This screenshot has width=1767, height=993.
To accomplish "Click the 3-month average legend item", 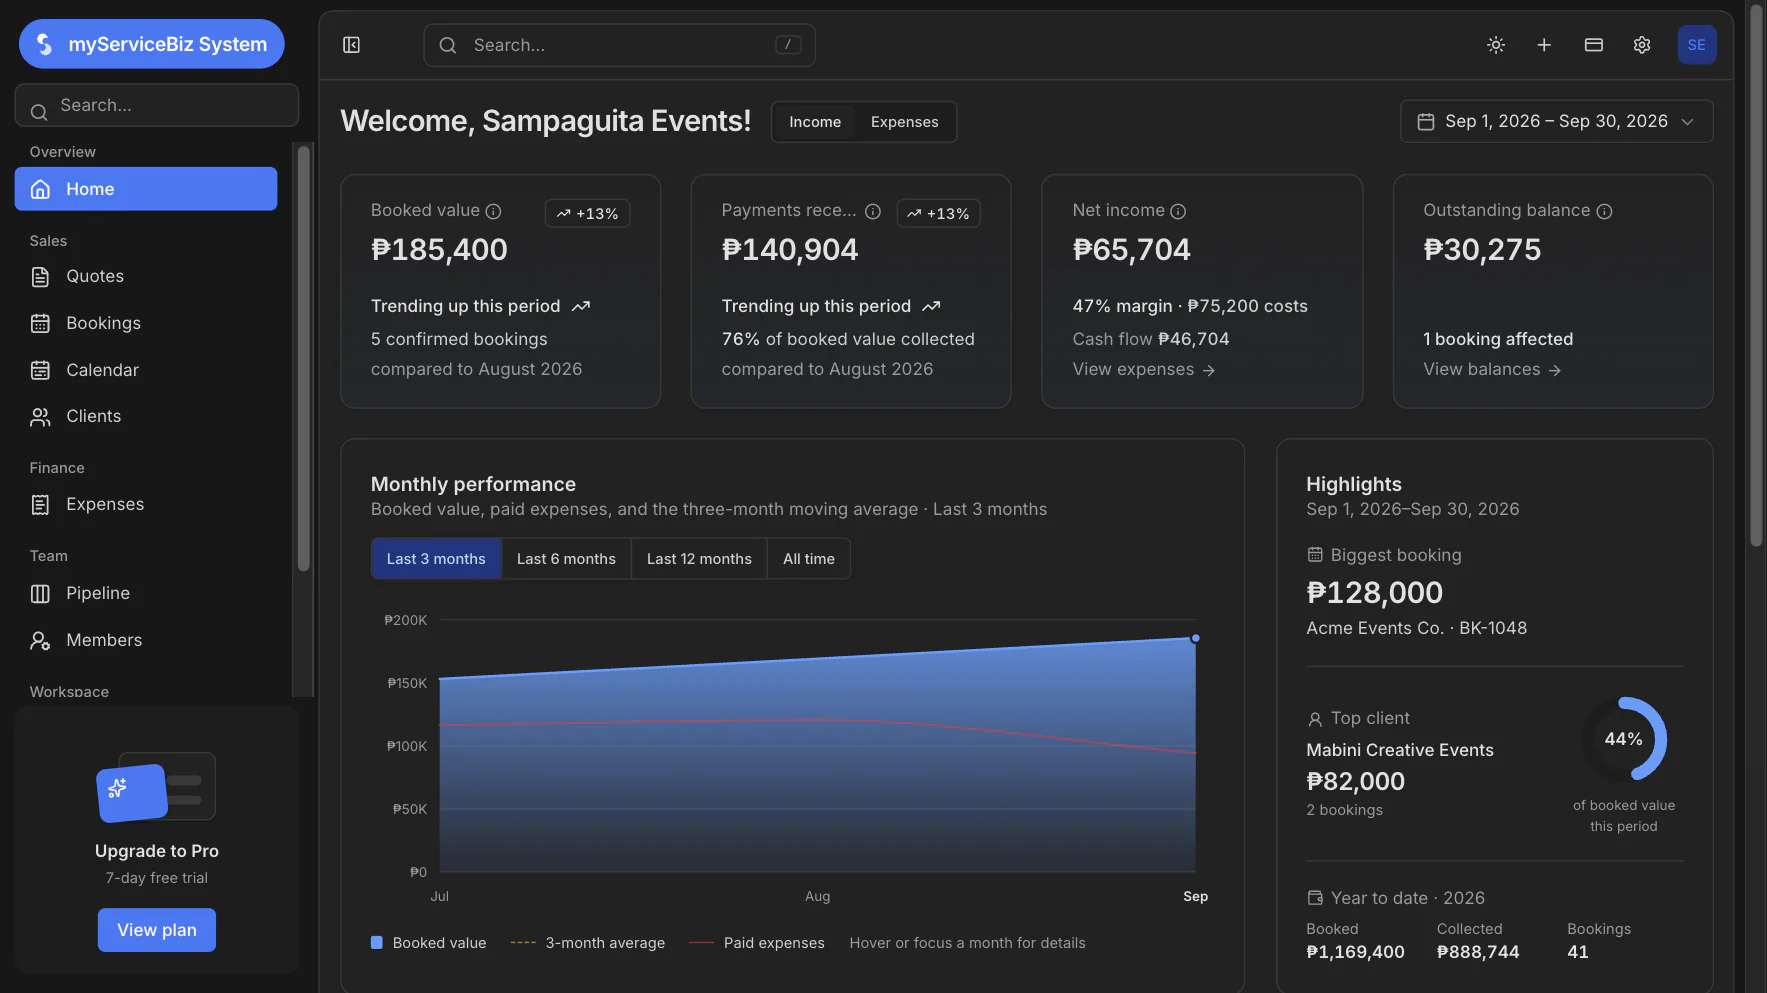I will click(x=588, y=943).
